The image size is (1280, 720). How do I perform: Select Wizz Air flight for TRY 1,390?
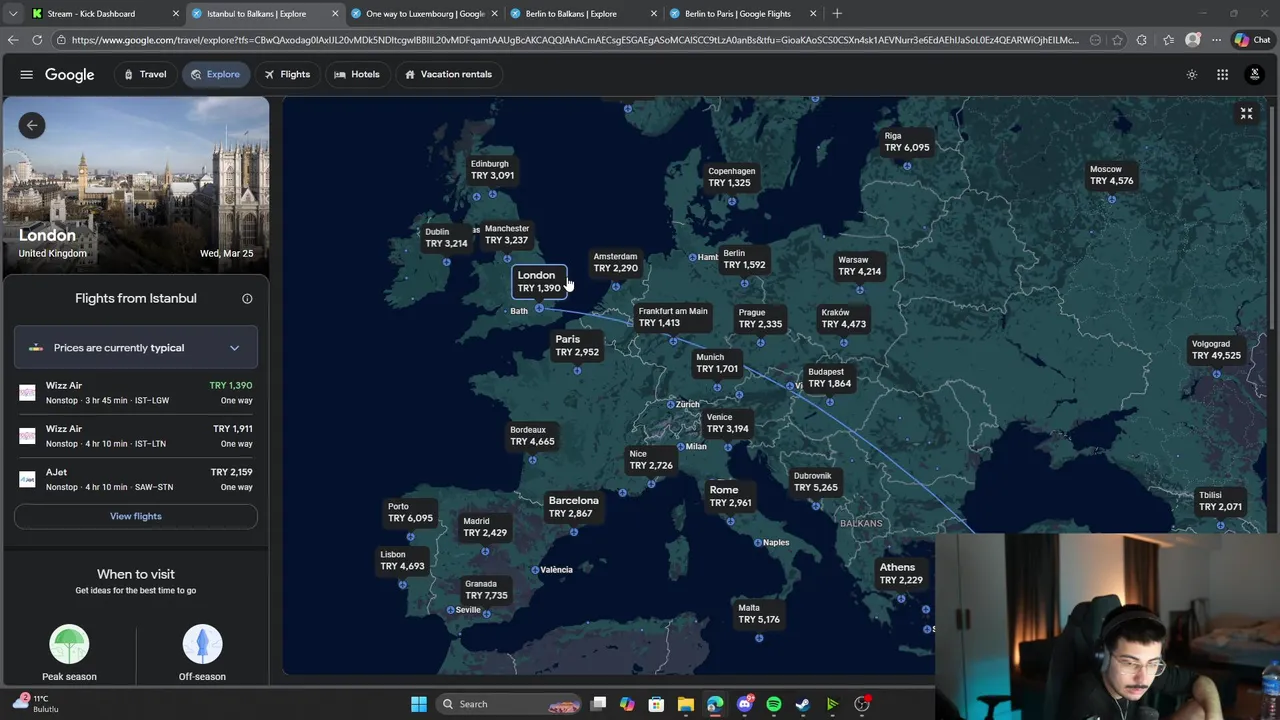pos(136,392)
